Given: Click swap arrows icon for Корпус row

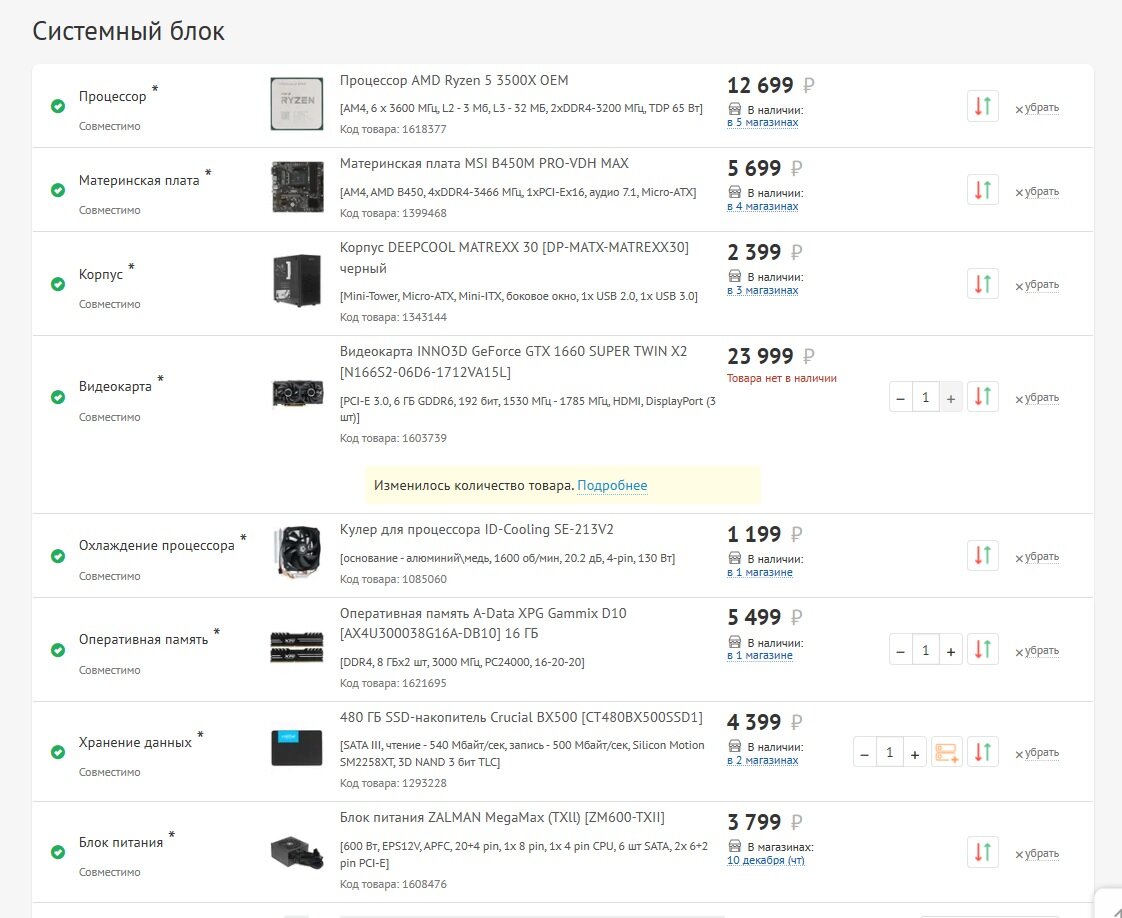Looking at the screenshot, I should tap(982, 284).
